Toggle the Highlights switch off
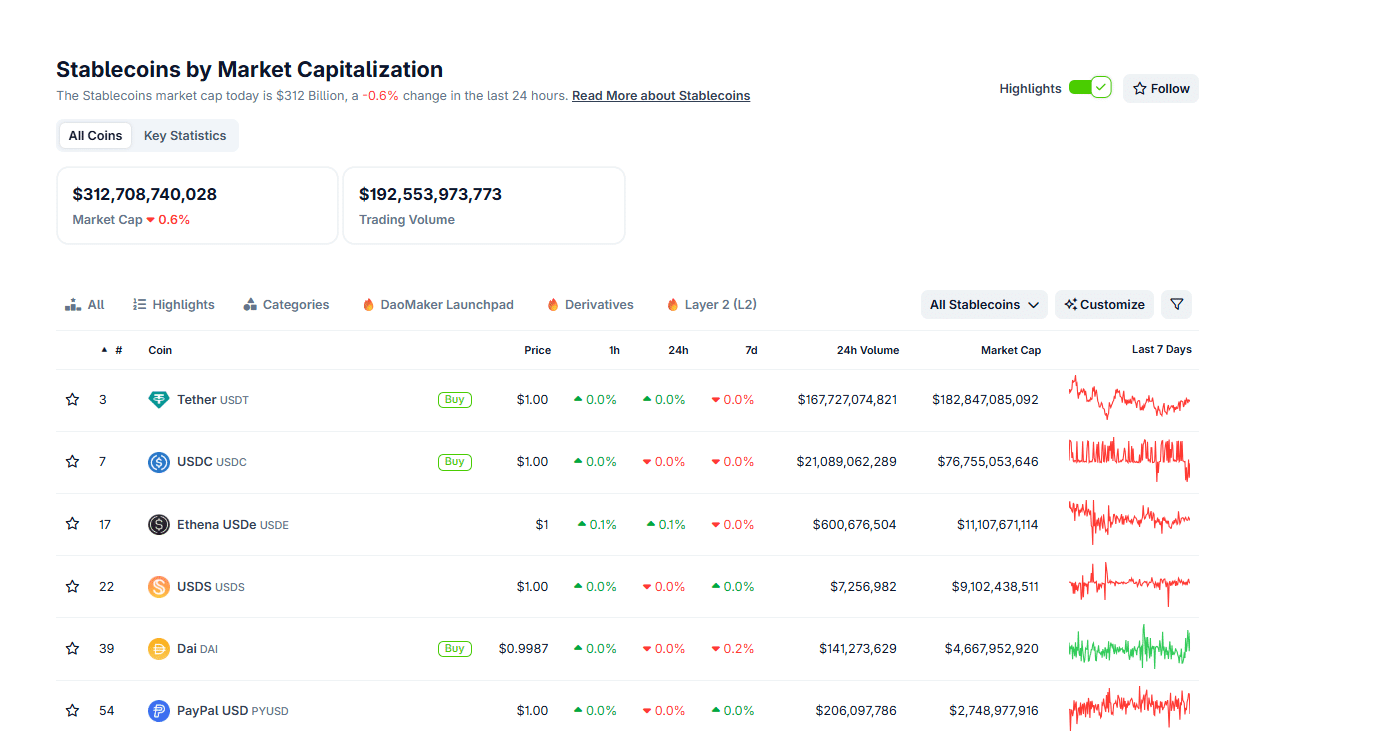The width and height of the screenshot is (1374, 737). tap(1089, 88)
